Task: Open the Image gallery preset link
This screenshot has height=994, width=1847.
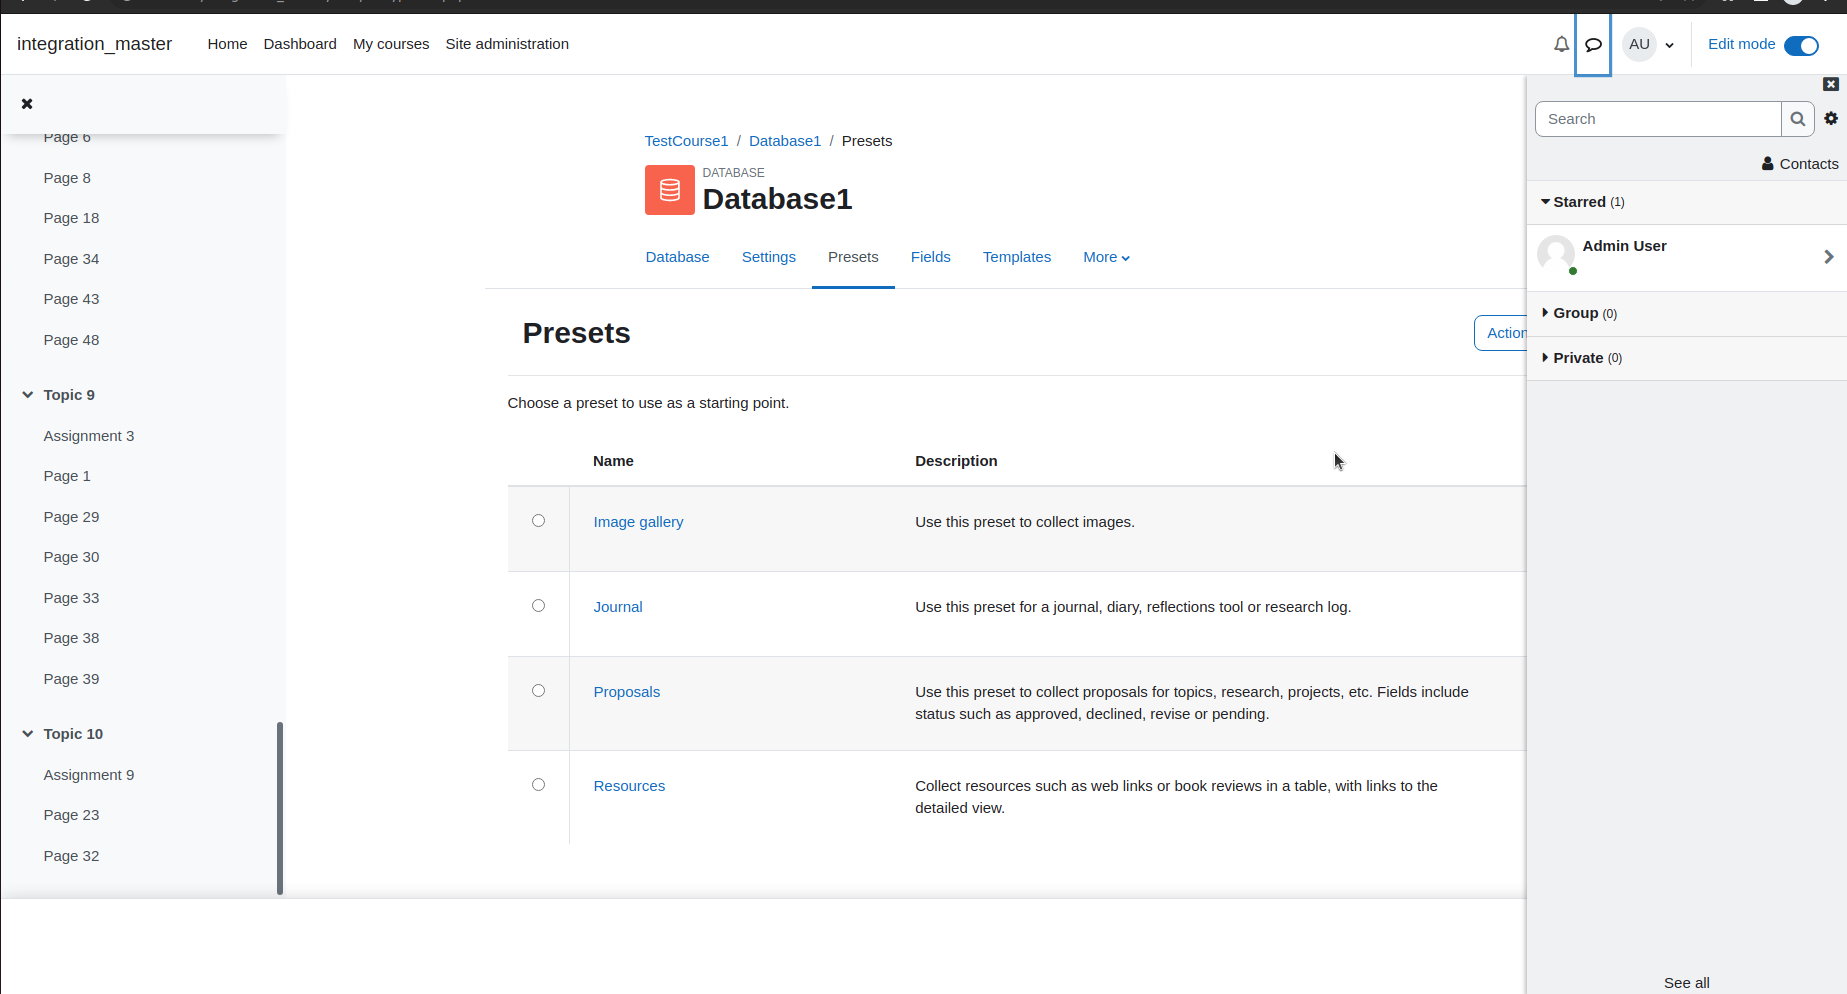Action: 638,522
